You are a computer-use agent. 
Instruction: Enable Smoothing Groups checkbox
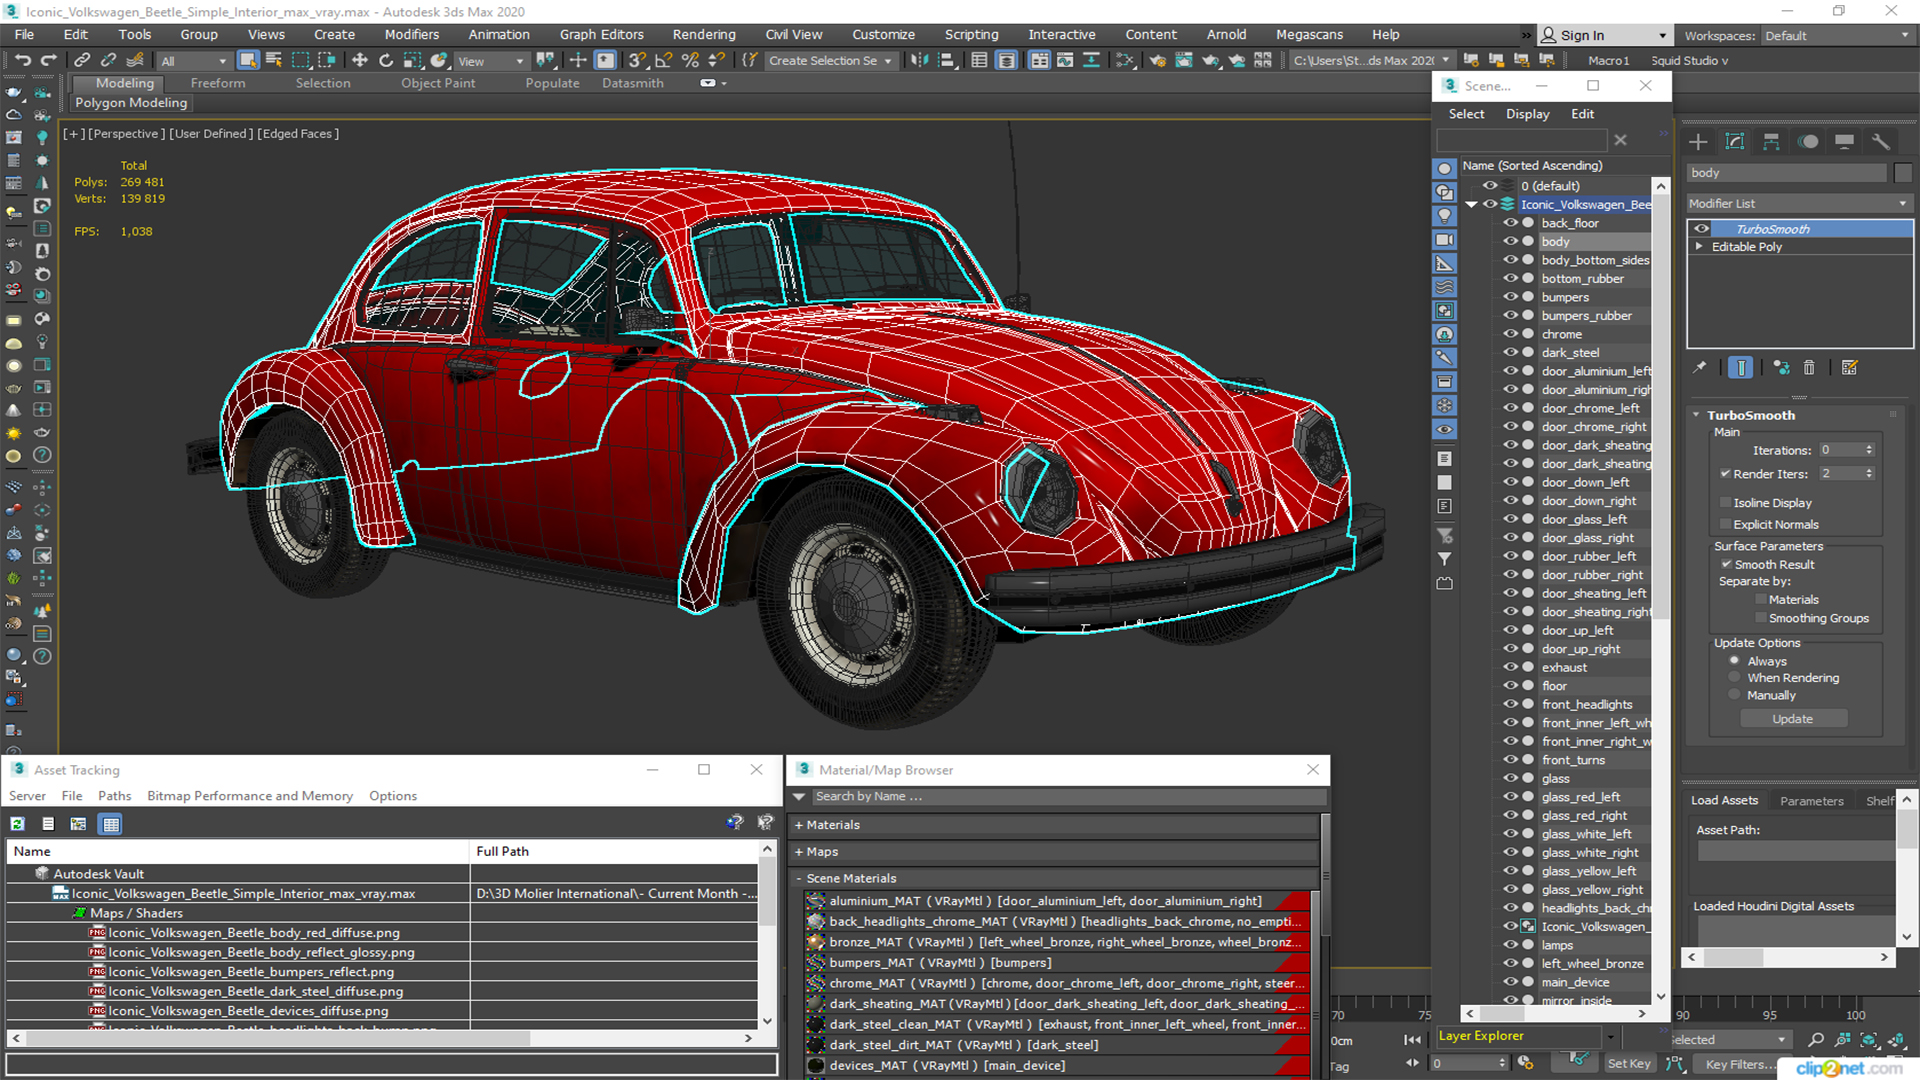click(1760, 619)
